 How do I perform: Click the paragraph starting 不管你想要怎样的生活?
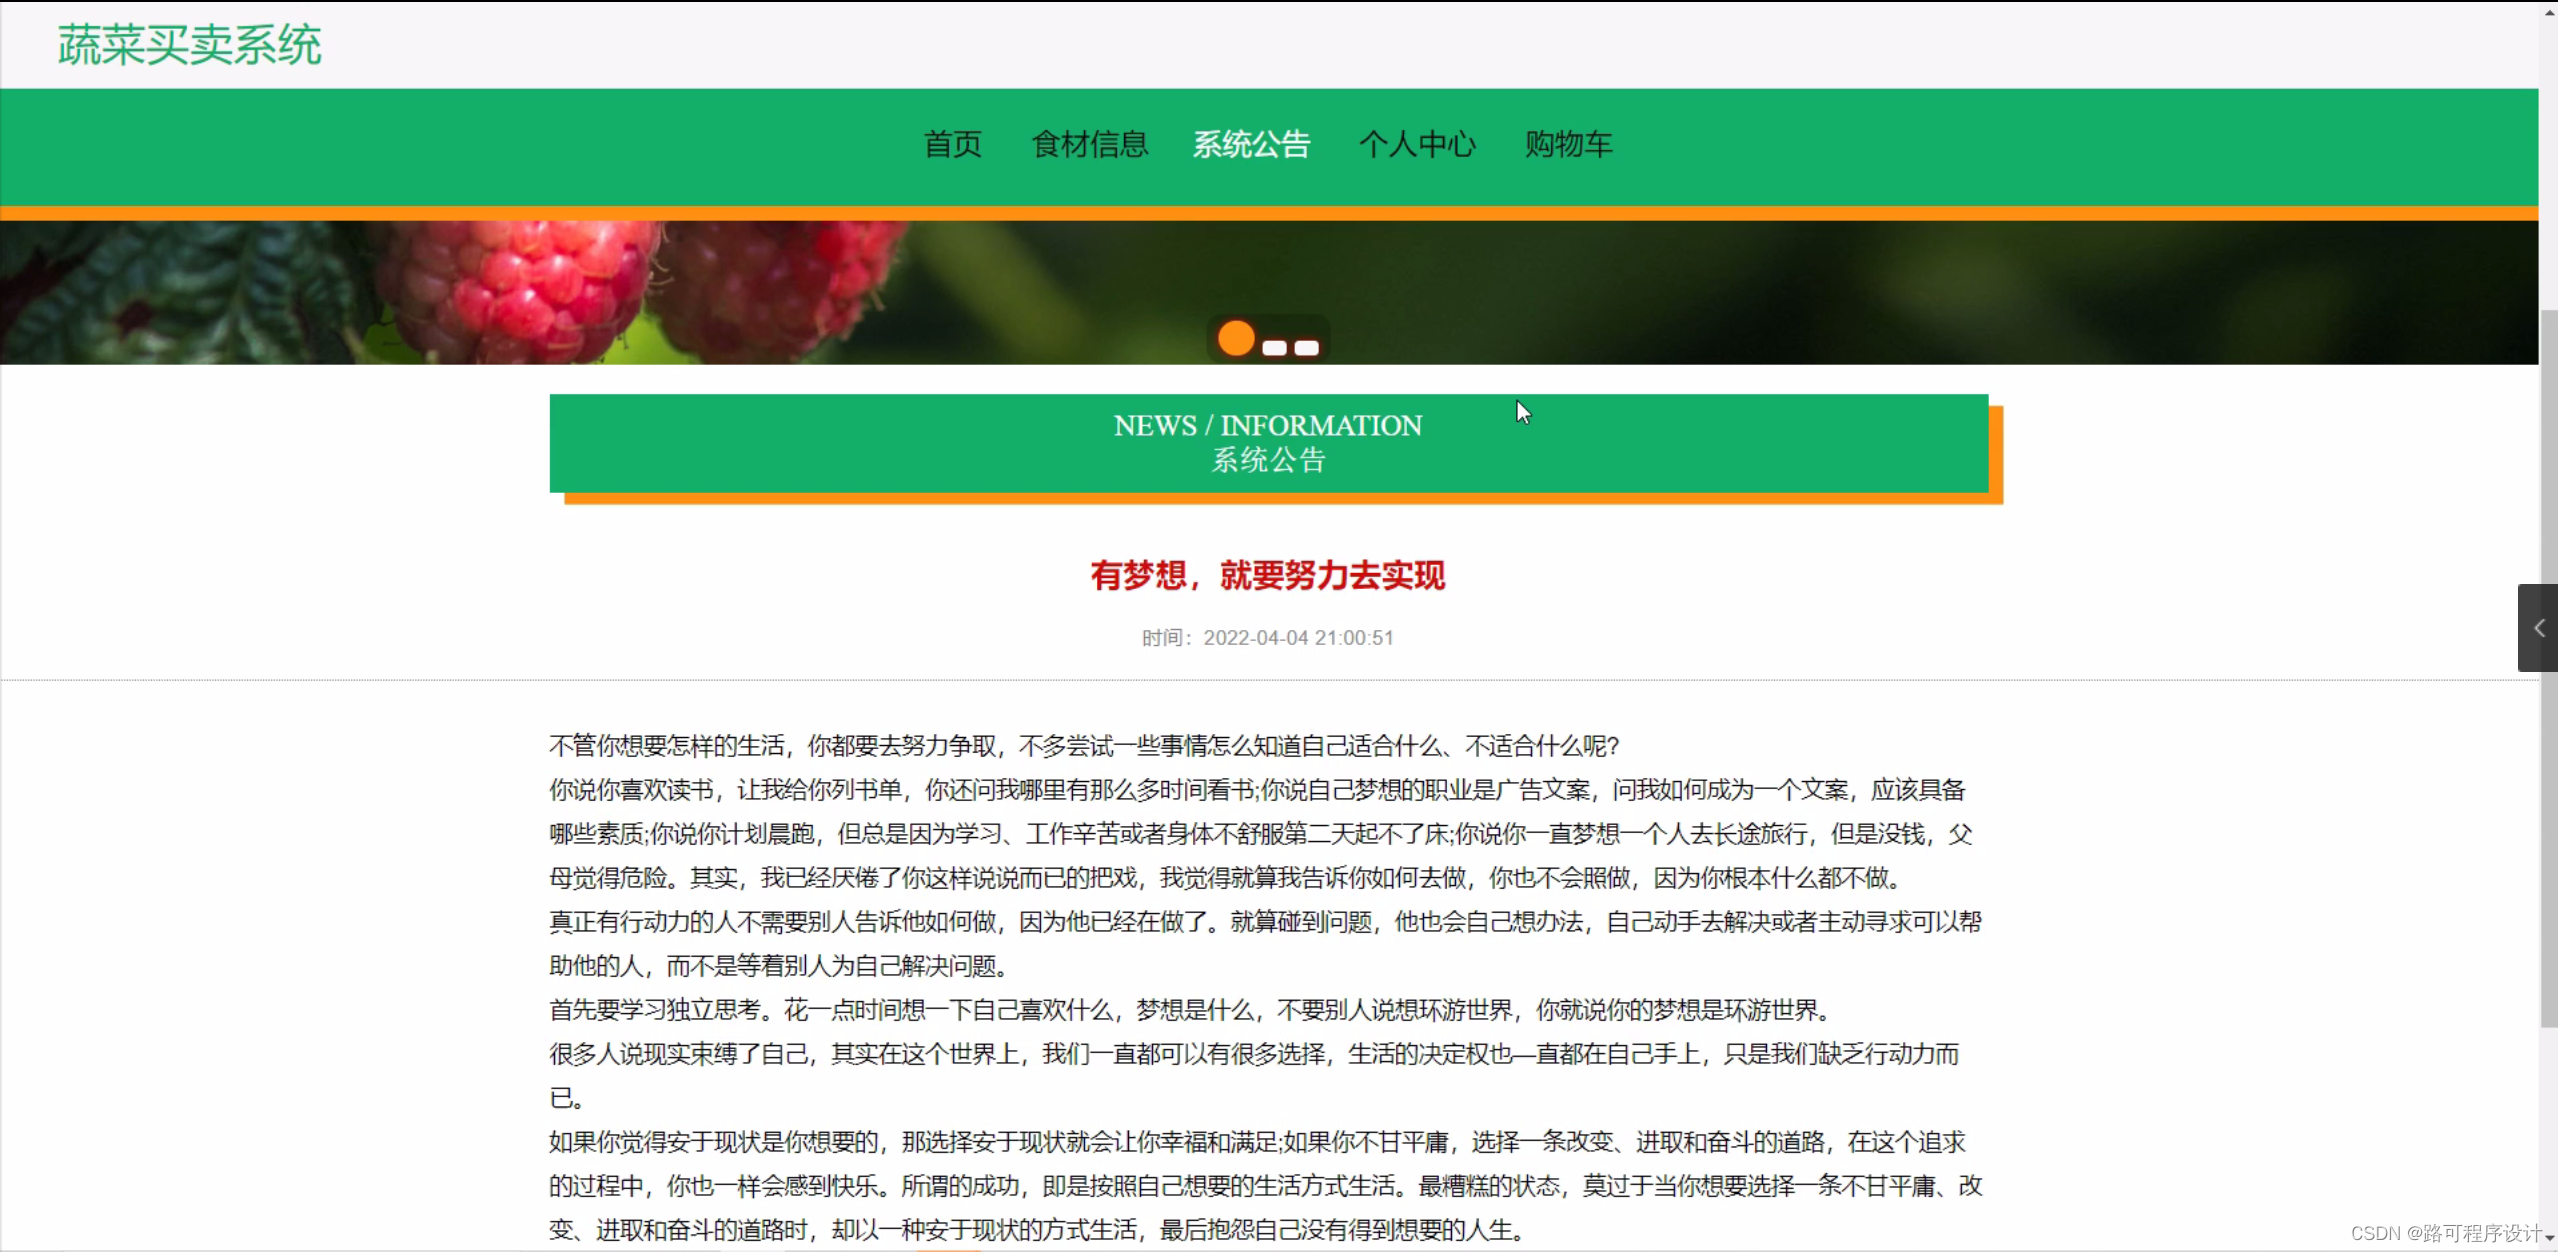point(1083,746)
